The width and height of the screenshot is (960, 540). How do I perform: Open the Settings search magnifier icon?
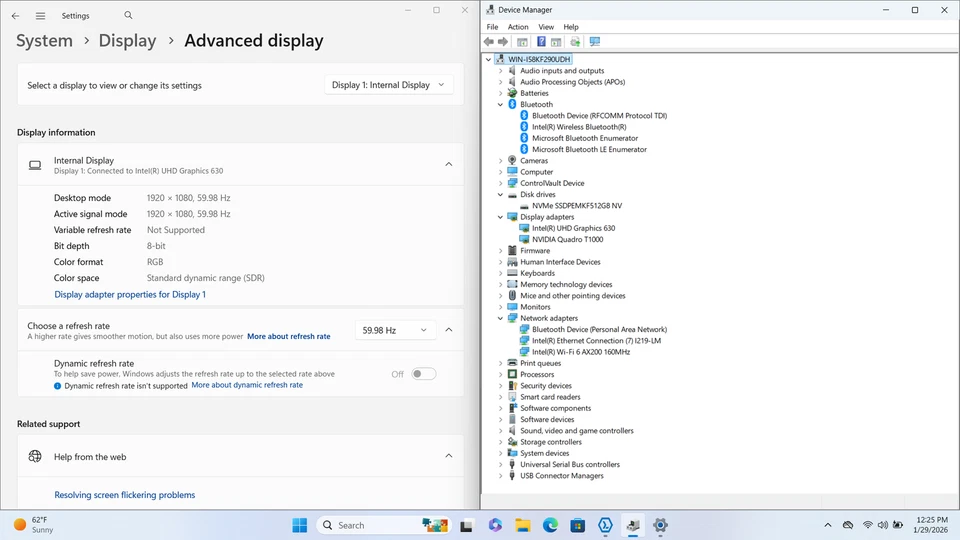point(128,16)
